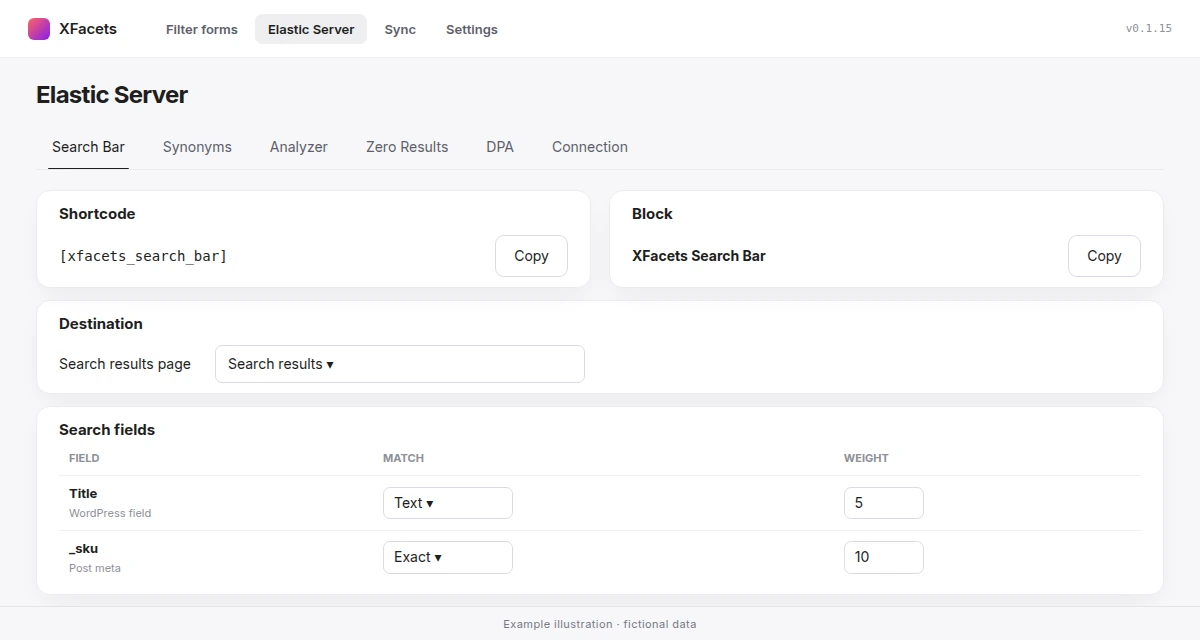Open the Title match type dropdown
This screenshot has width=1200, height=640.
click(x=448, y=503)
